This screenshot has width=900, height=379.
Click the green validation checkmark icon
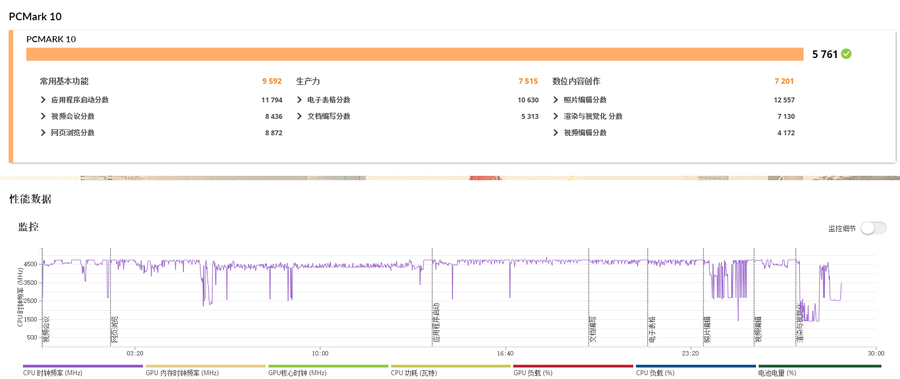[846, 54]
